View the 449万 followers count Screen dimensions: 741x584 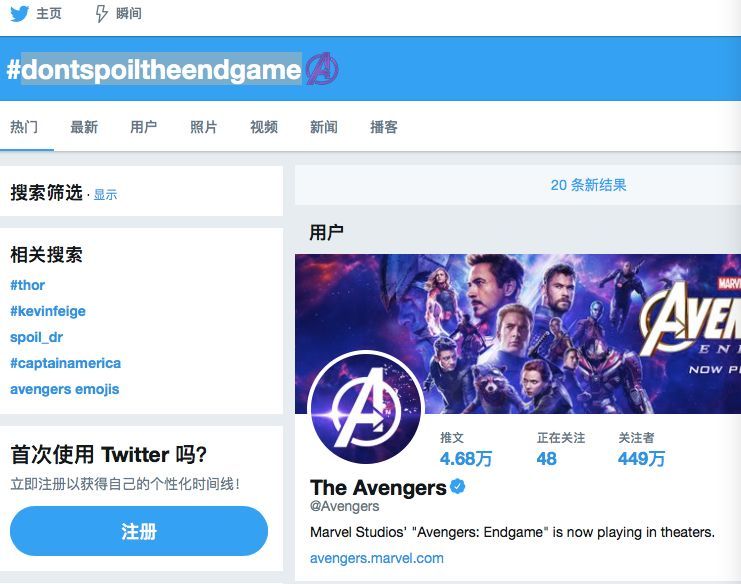(641, 458)
